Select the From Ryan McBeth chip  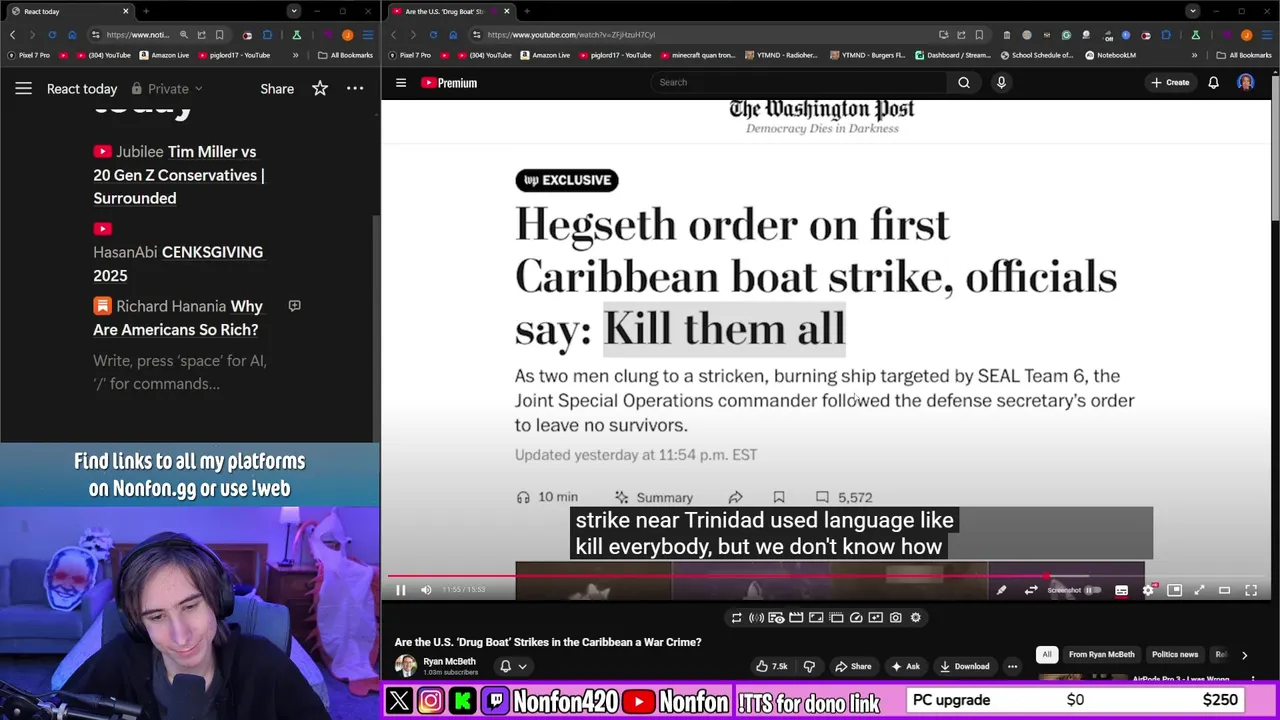pos(1101,655)
